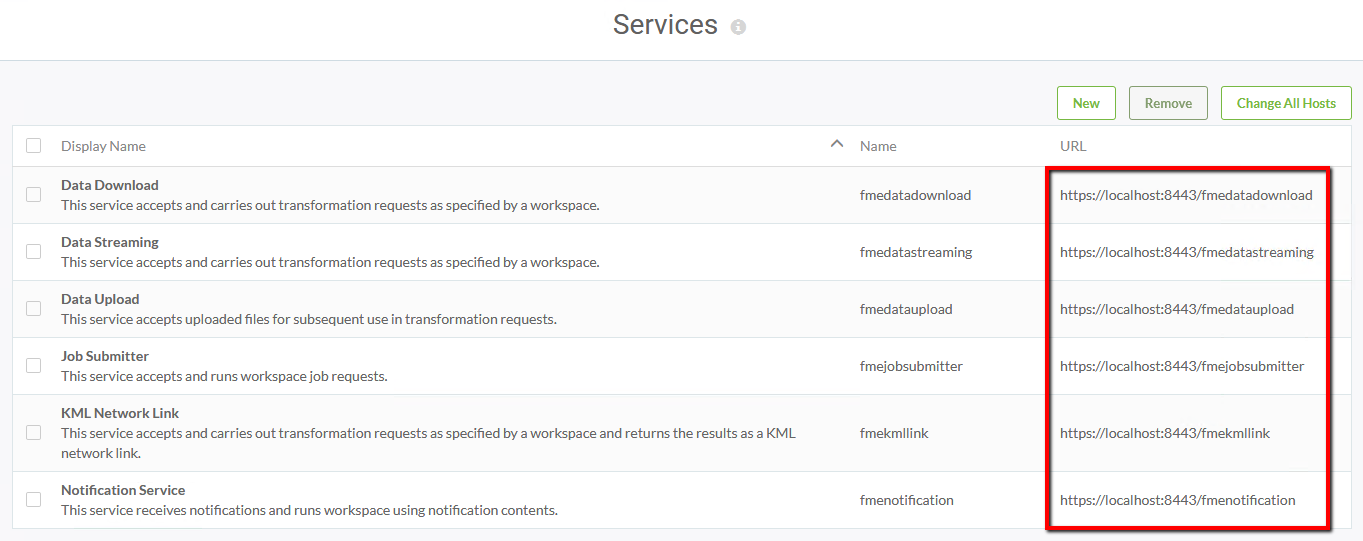Sort by the URL column header
Screen dimensions: 1363x541
pos(1073,146)
